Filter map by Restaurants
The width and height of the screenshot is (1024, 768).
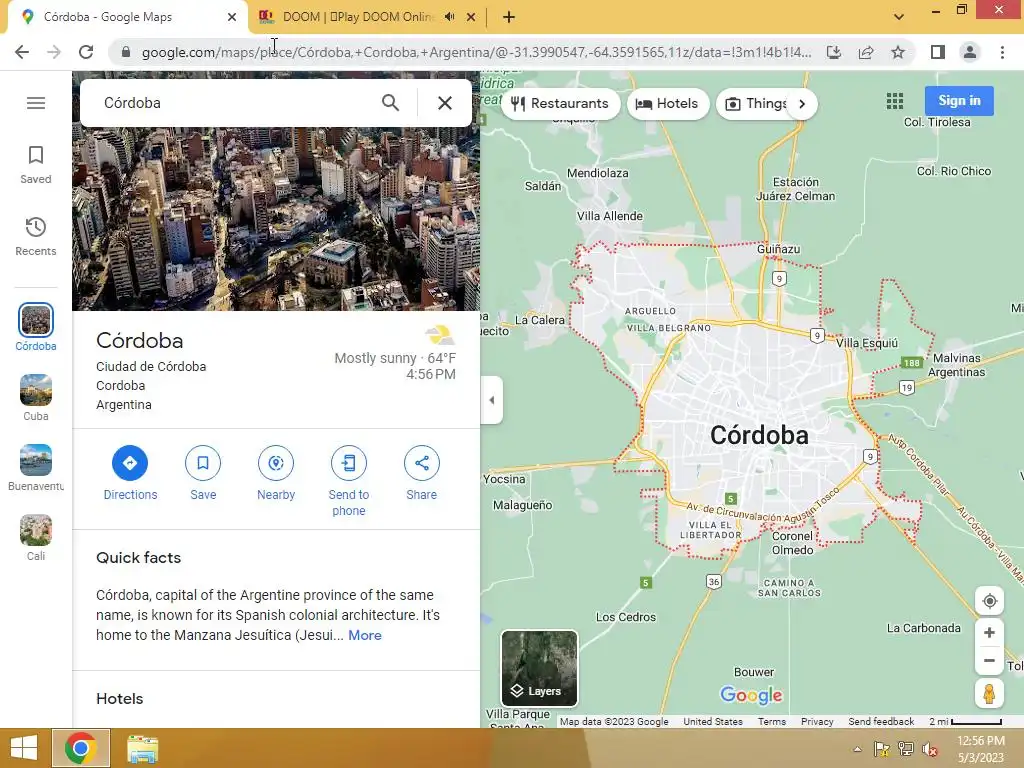560,104
